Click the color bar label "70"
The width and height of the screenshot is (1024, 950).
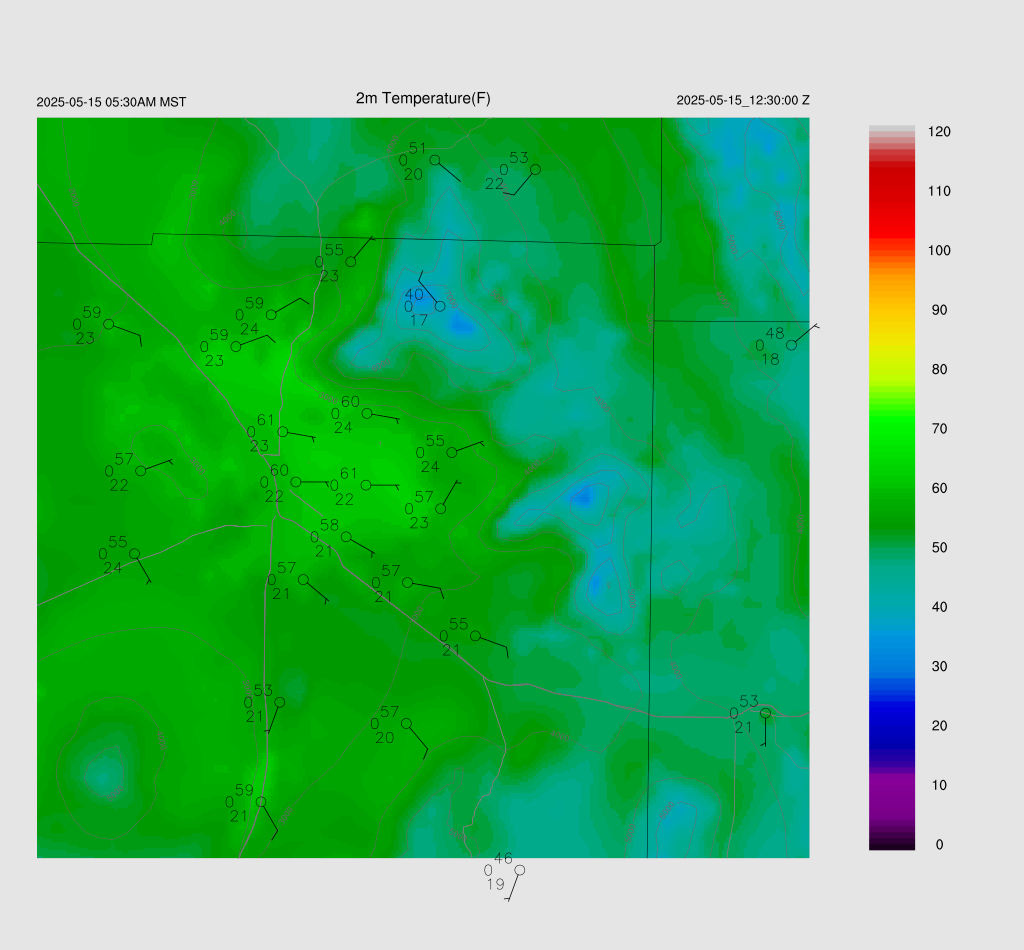tap(939, 429)
